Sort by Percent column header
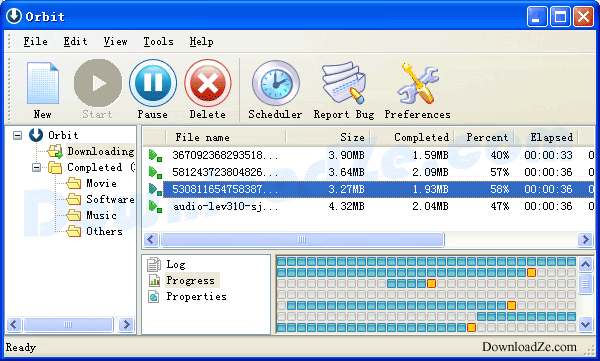 [484, 137]
